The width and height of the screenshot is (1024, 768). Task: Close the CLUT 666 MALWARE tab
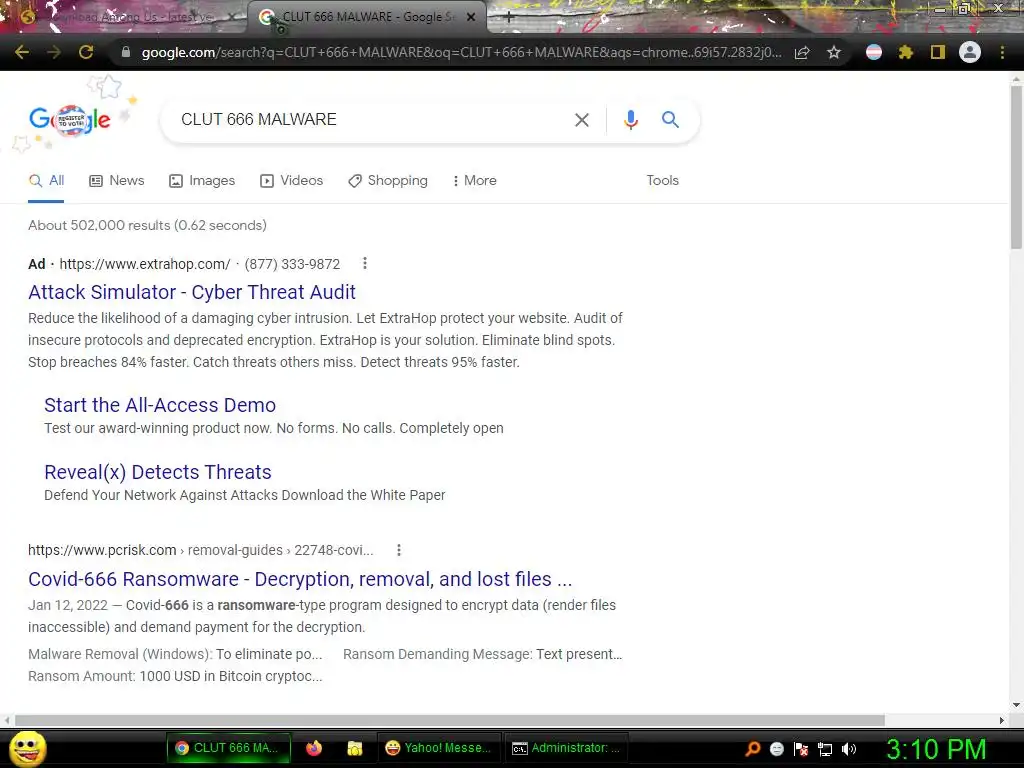(471, 18)
